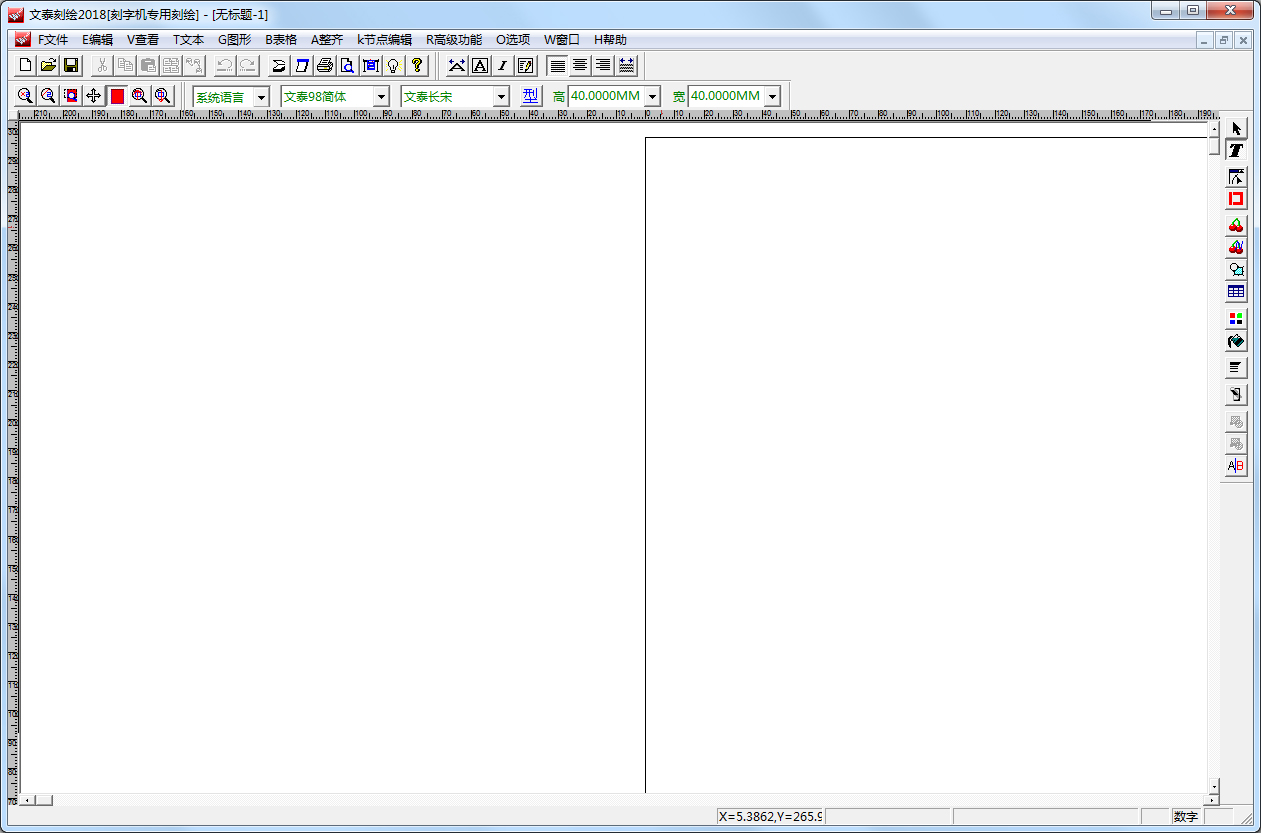Create a new blank document
This screenshot has width=1261, height=833.
click(x=26, y=66)
